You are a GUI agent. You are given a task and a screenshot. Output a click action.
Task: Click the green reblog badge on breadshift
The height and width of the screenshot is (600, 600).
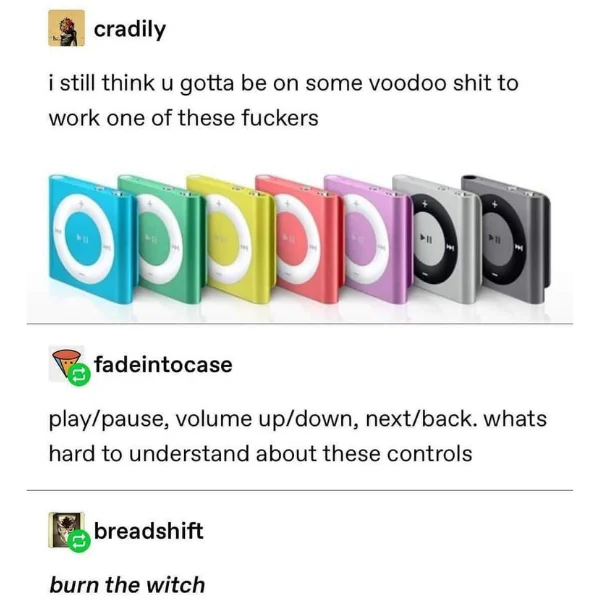79,541
